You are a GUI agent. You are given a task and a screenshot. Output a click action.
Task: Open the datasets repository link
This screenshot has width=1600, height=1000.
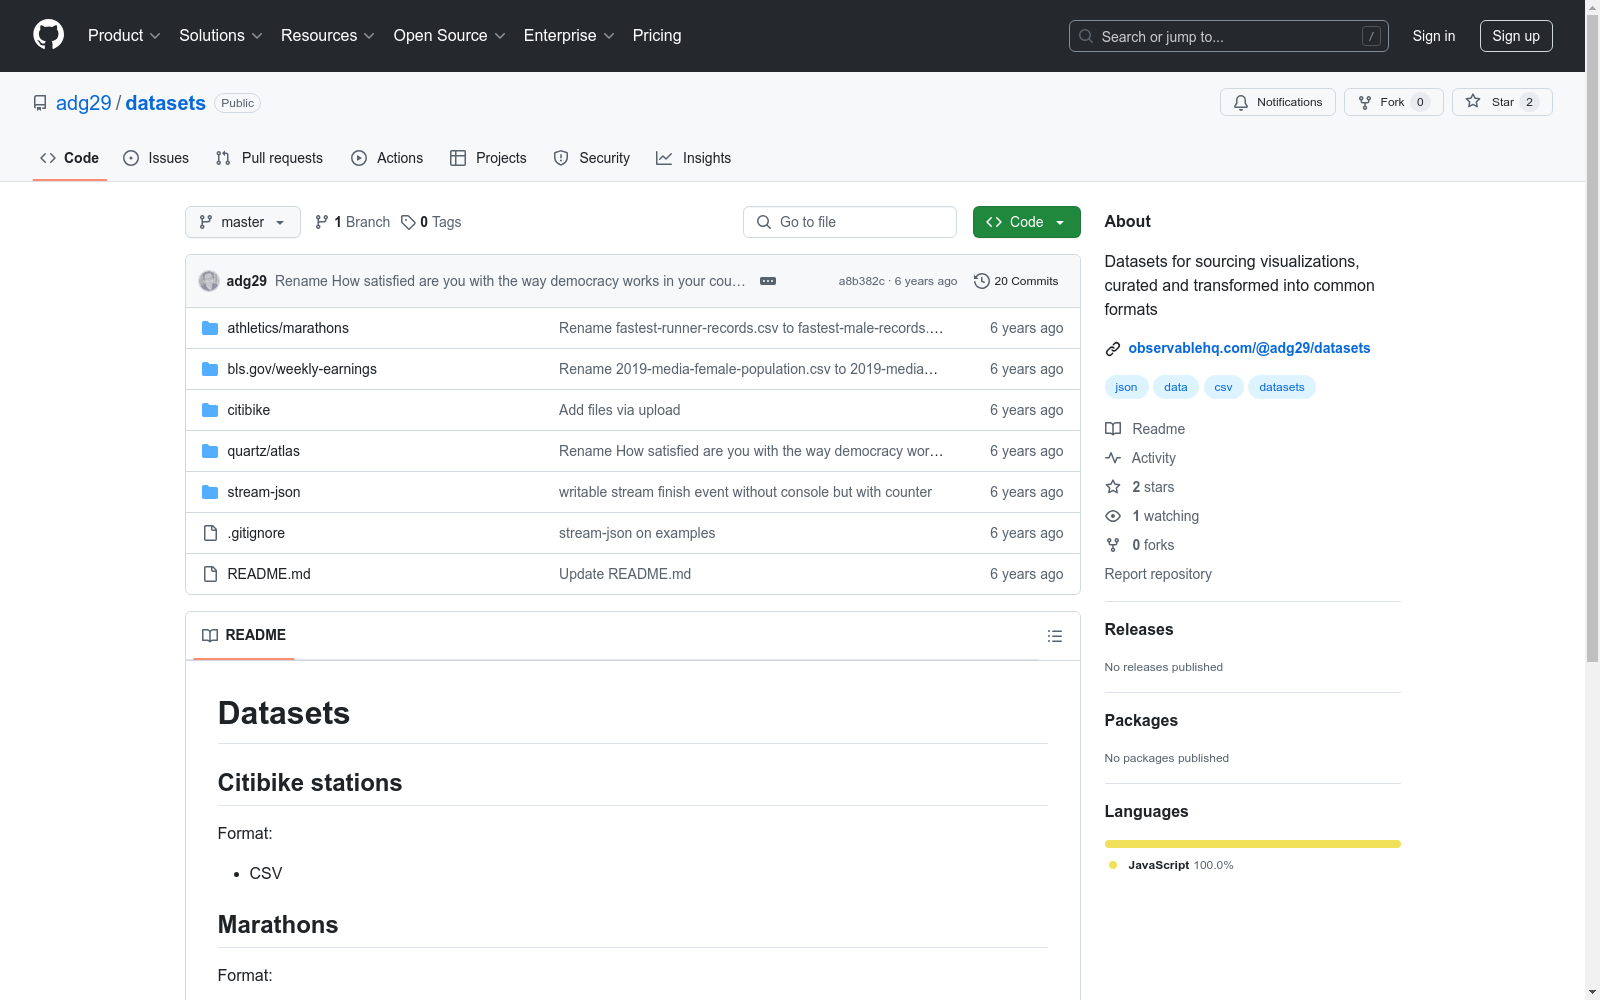point(166,103)
